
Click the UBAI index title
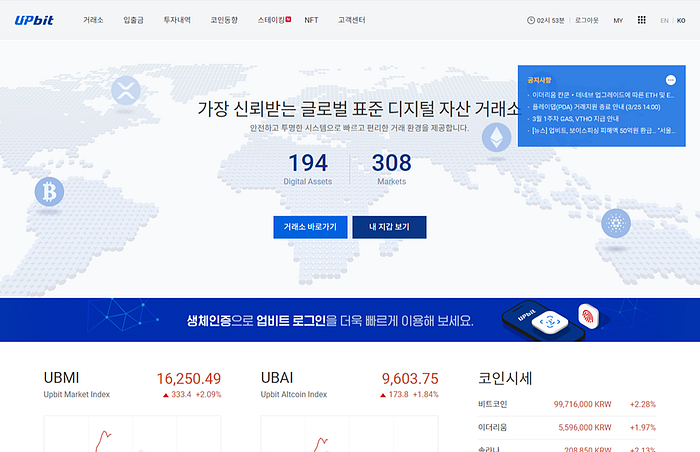(277, 378)
